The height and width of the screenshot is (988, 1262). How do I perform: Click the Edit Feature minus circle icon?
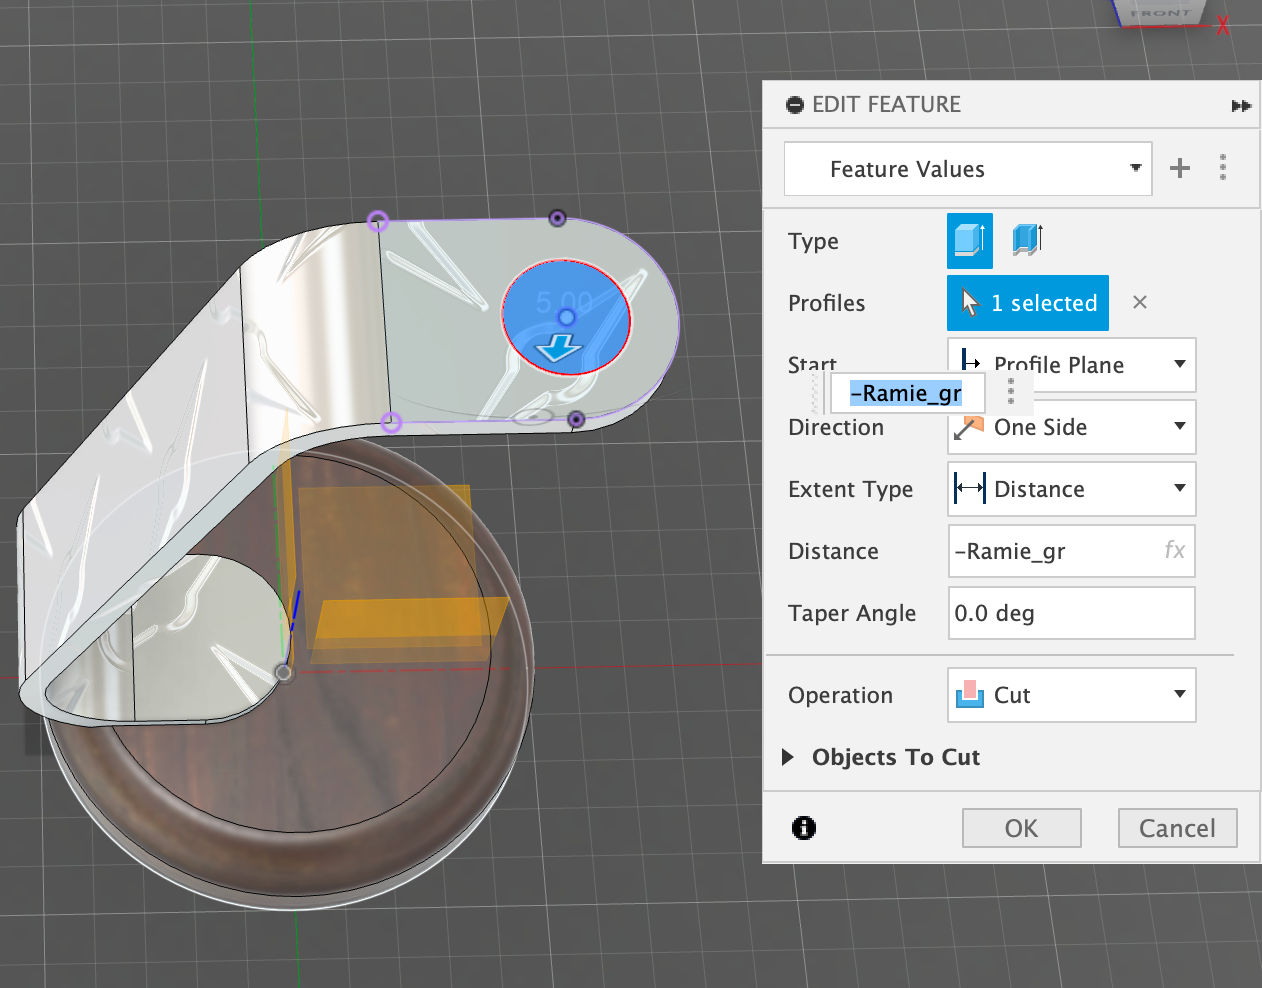(x=795, y=105)
